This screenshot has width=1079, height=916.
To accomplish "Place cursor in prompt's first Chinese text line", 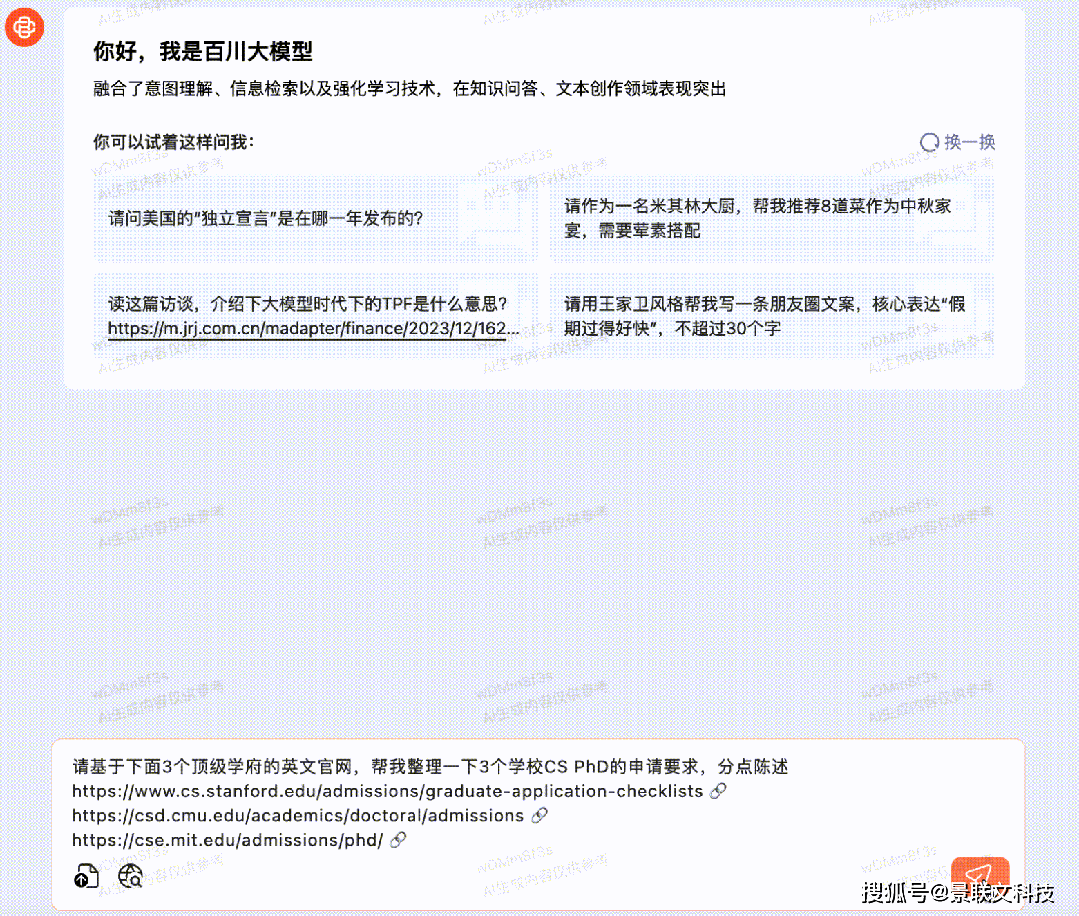I will click(x=430, y=767).
